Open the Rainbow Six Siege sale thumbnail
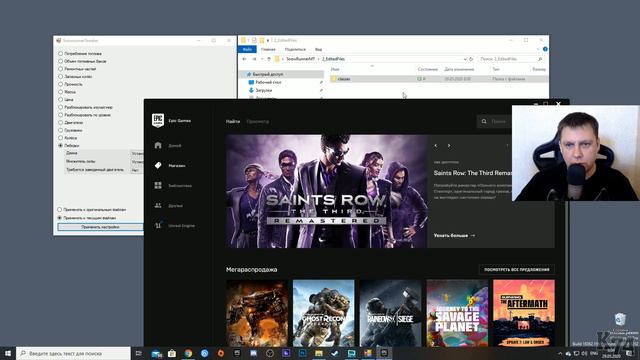The height and width of the screenshot is (360, 640). 391,313
